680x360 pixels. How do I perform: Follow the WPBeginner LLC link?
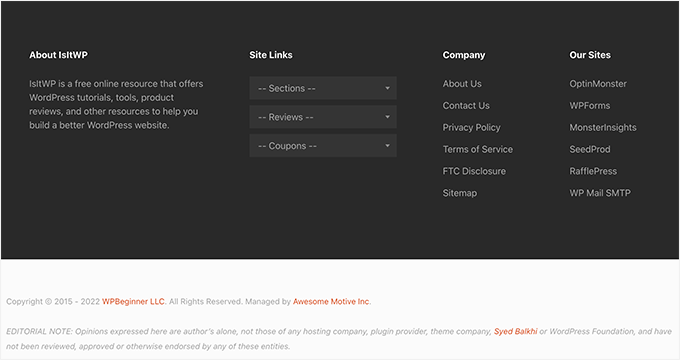point(134,301)
